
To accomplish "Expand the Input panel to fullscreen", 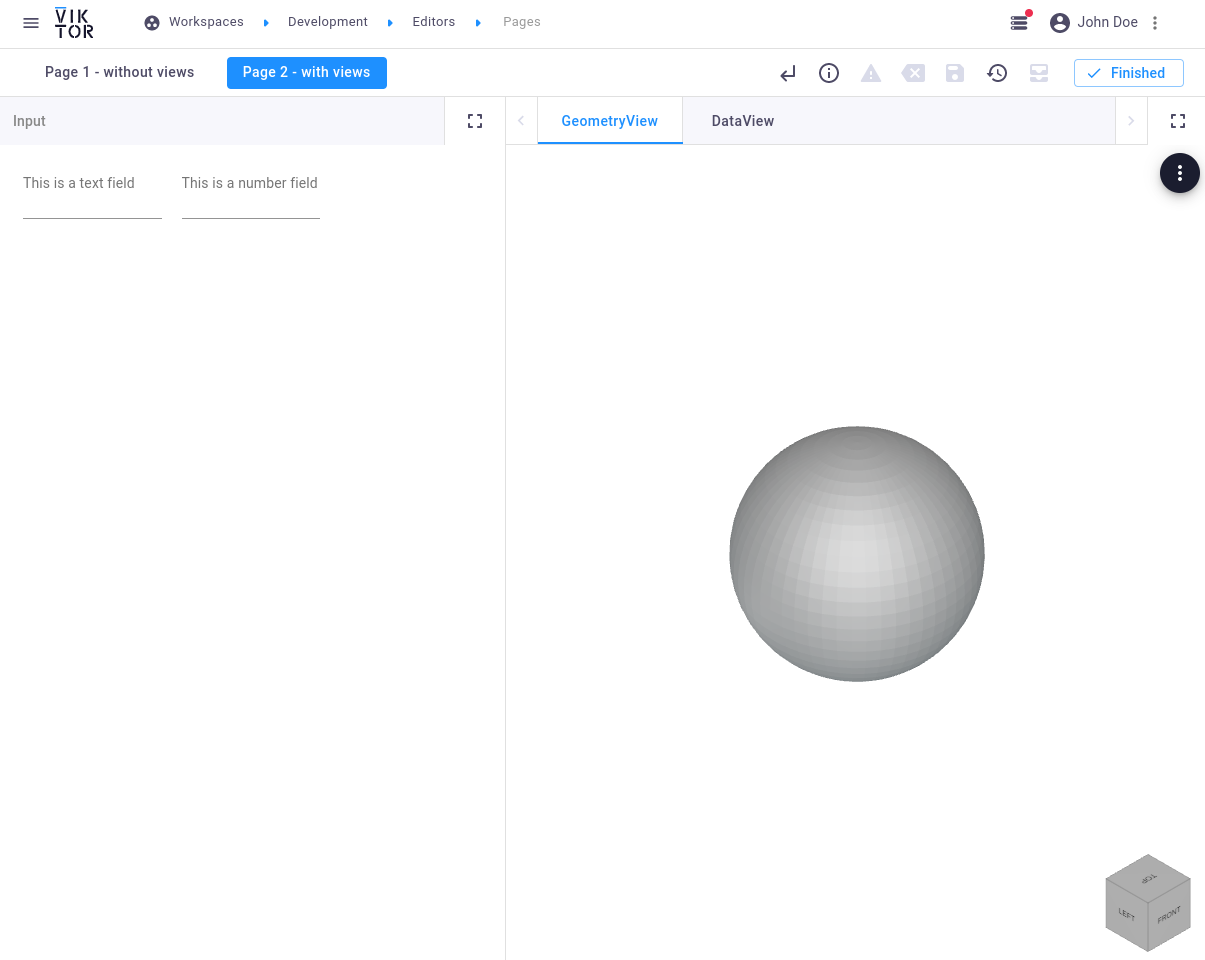I will tap(475, 121).
